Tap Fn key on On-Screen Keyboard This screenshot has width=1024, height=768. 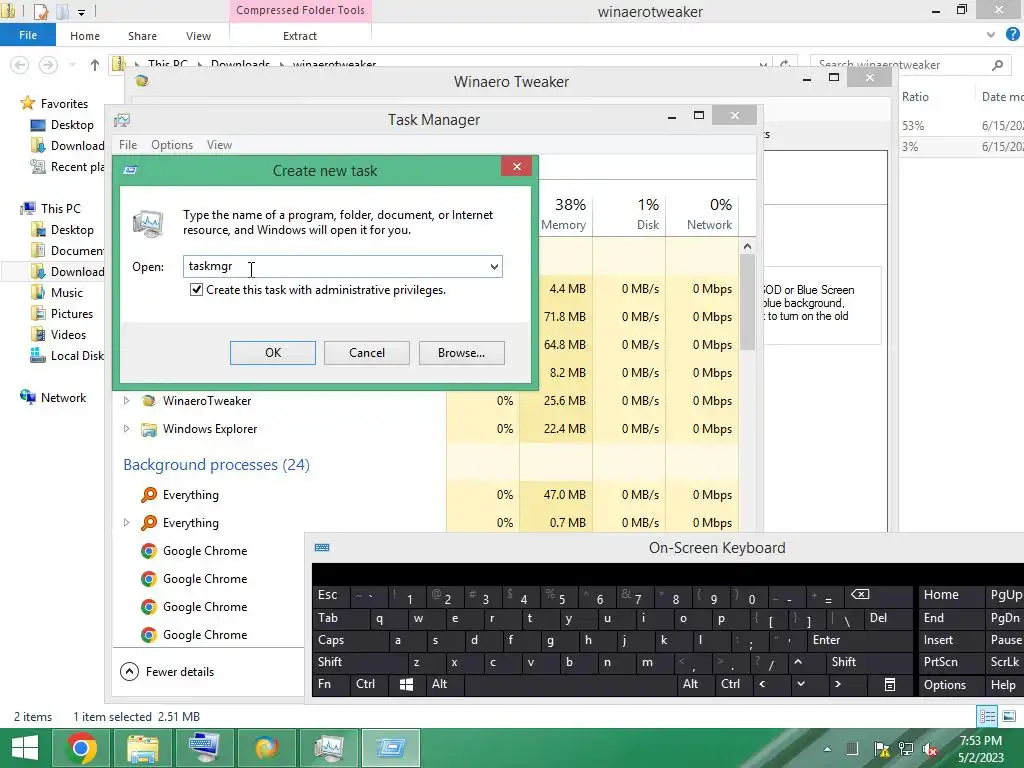point(331,684)
